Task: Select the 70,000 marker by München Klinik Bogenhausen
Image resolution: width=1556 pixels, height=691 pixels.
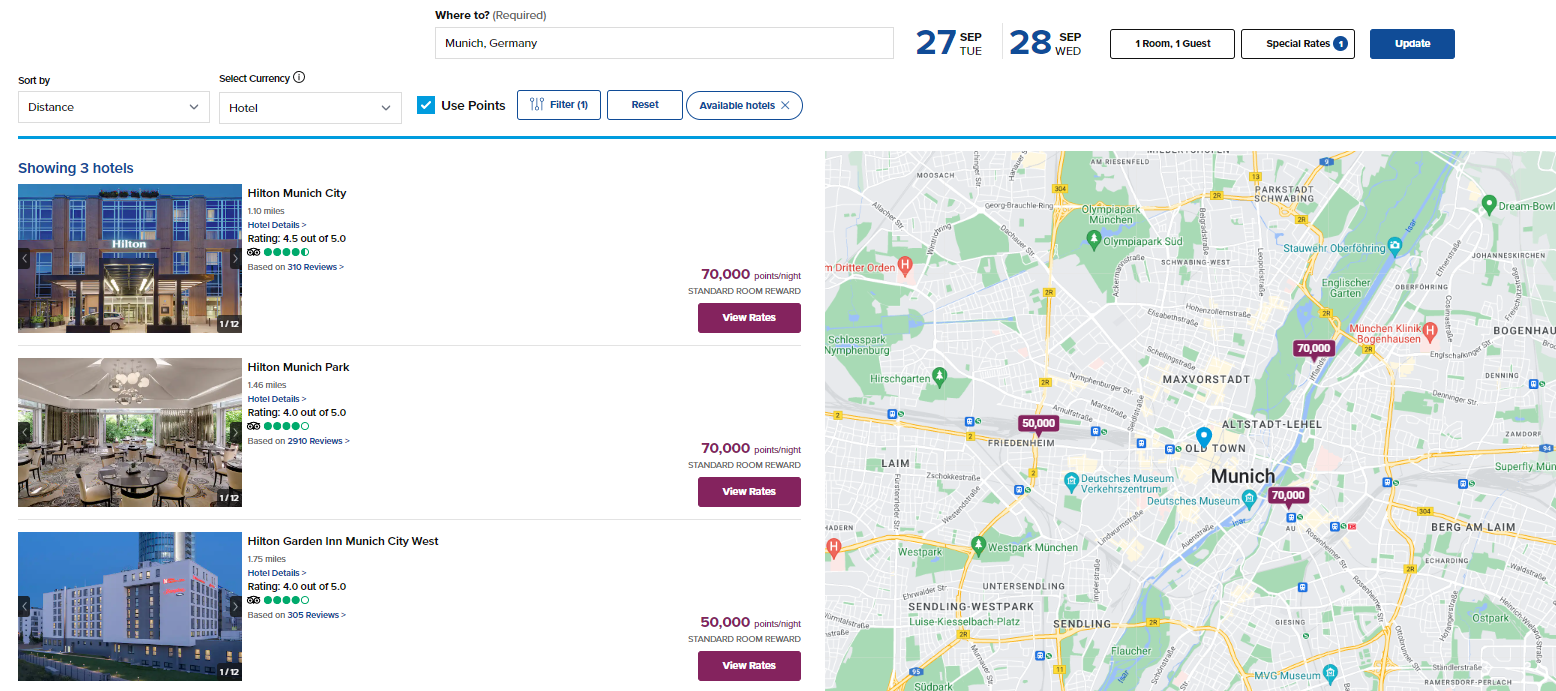Action: [1313, 350]
